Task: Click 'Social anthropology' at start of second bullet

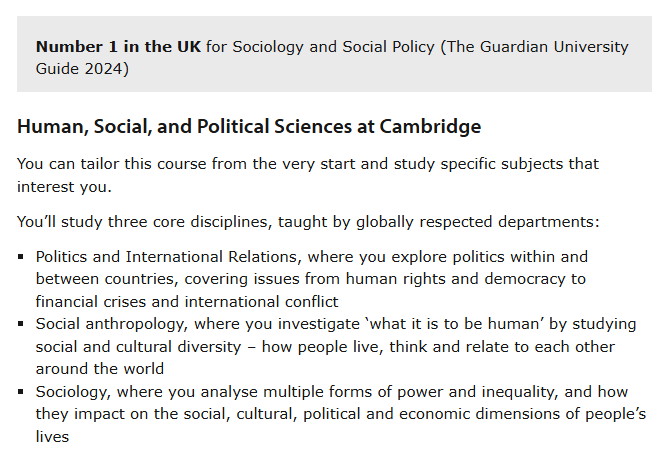Action: [x=110, y=324]
